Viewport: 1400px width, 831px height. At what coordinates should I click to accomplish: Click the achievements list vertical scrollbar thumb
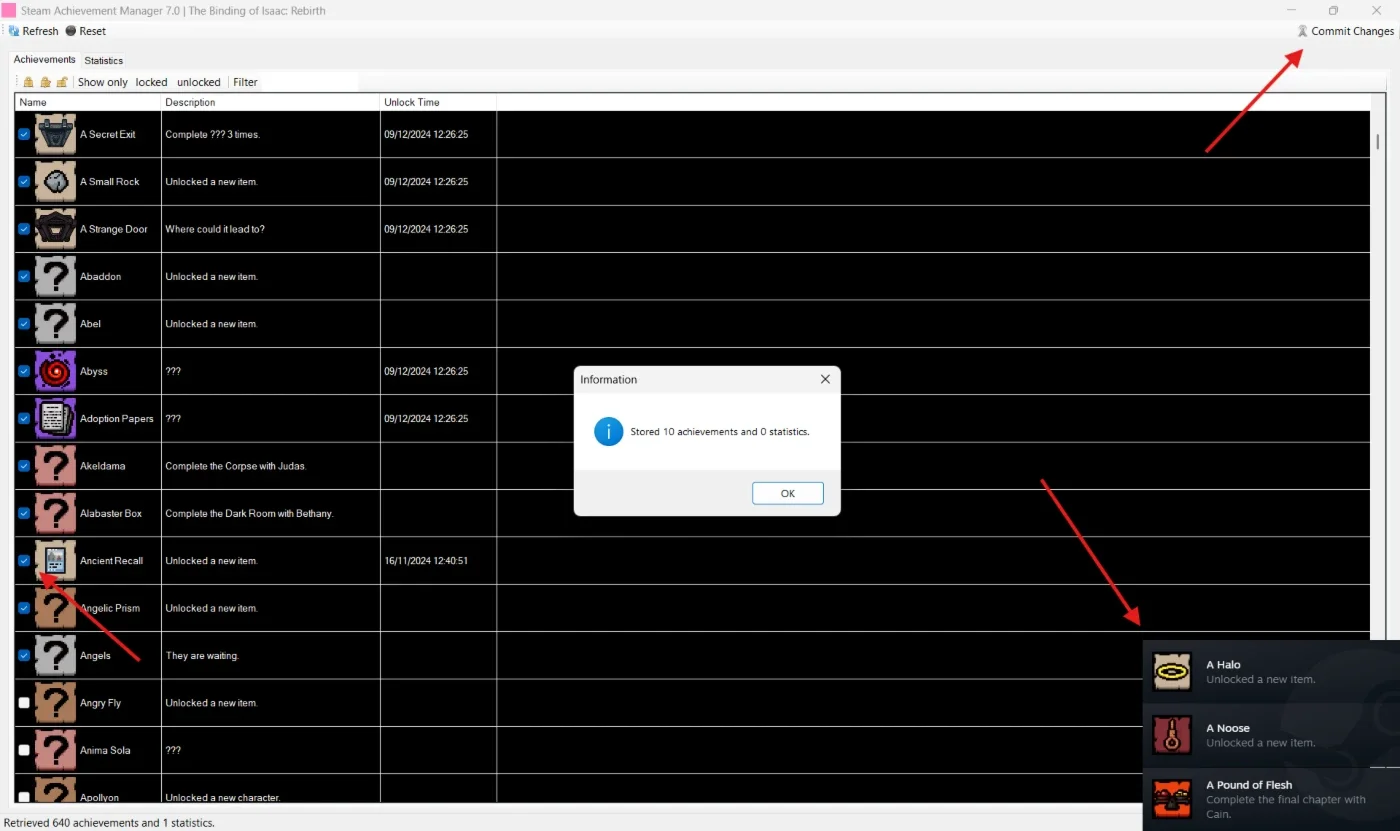click(1377, 141)
